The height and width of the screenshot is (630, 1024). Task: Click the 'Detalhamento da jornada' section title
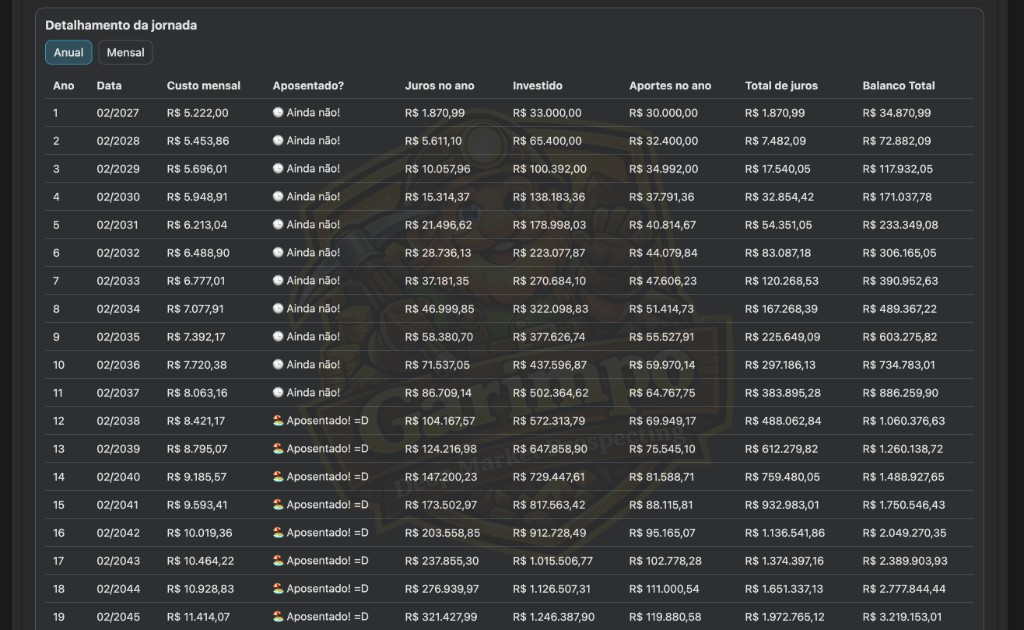[121, 25]
